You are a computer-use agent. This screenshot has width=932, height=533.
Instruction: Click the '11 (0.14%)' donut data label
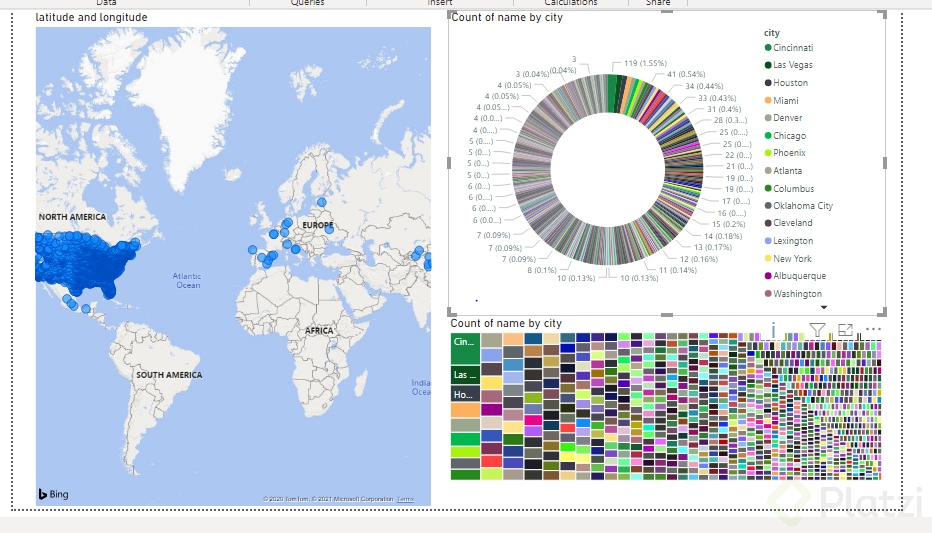coord(678,270)
